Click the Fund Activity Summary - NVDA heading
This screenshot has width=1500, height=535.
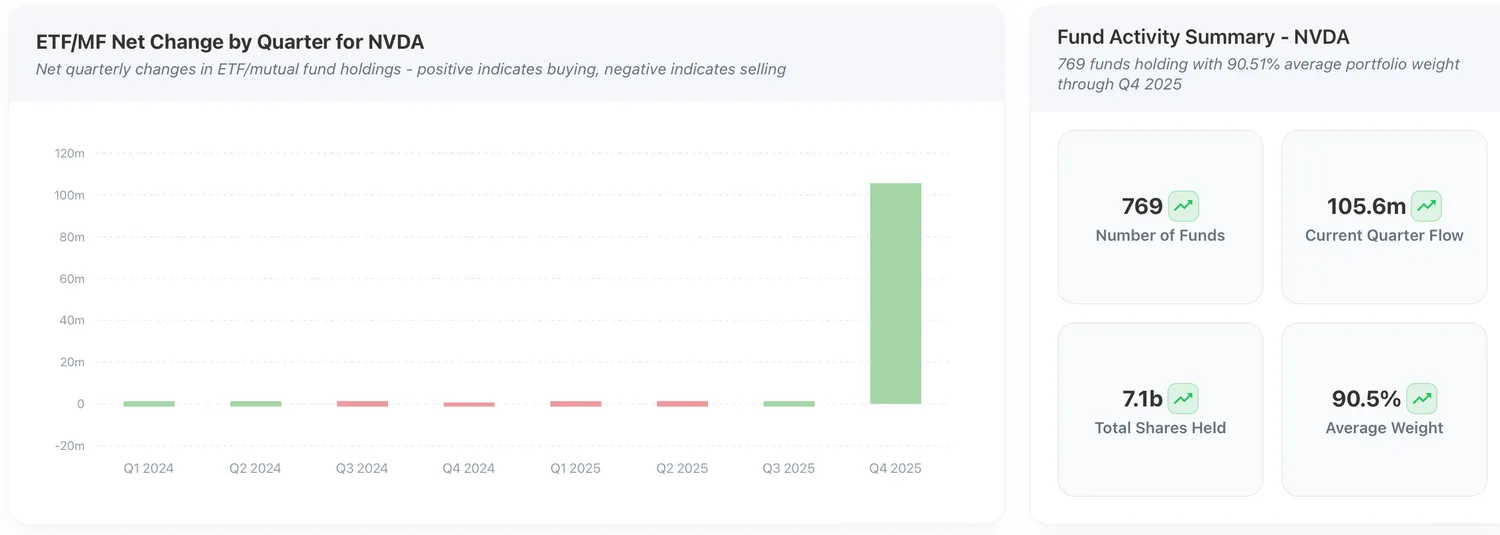(x=1203, y=37)
